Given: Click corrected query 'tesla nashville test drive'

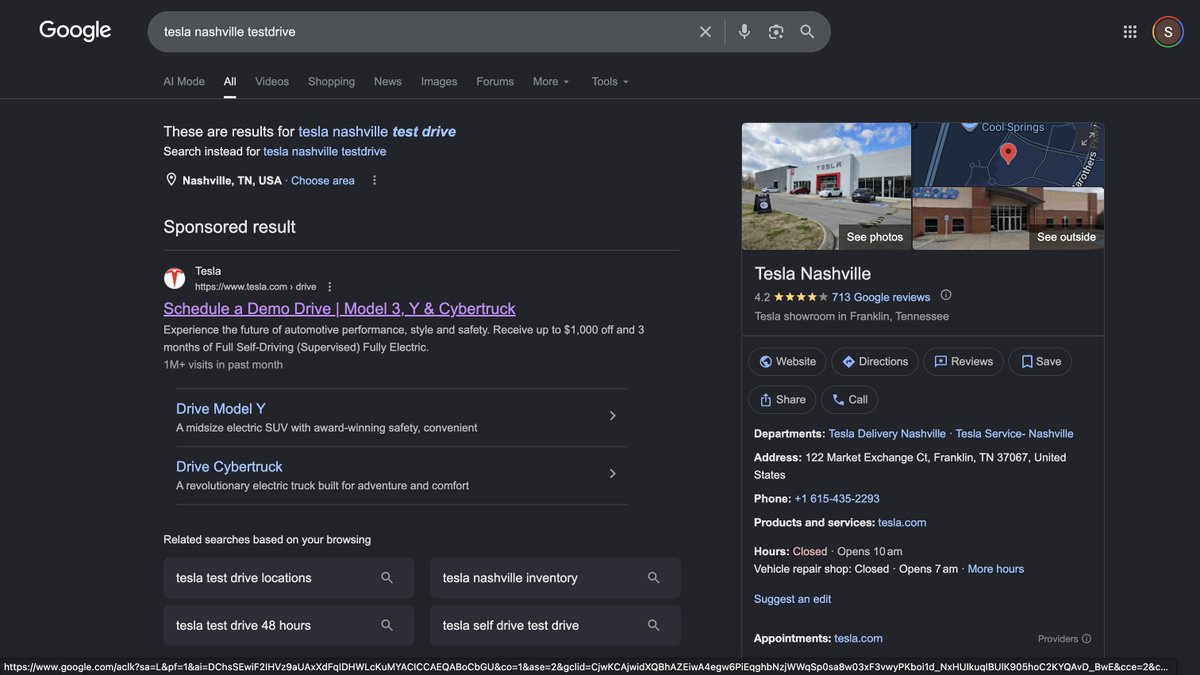Looking at the screenshot, I should tap(377, 132).
